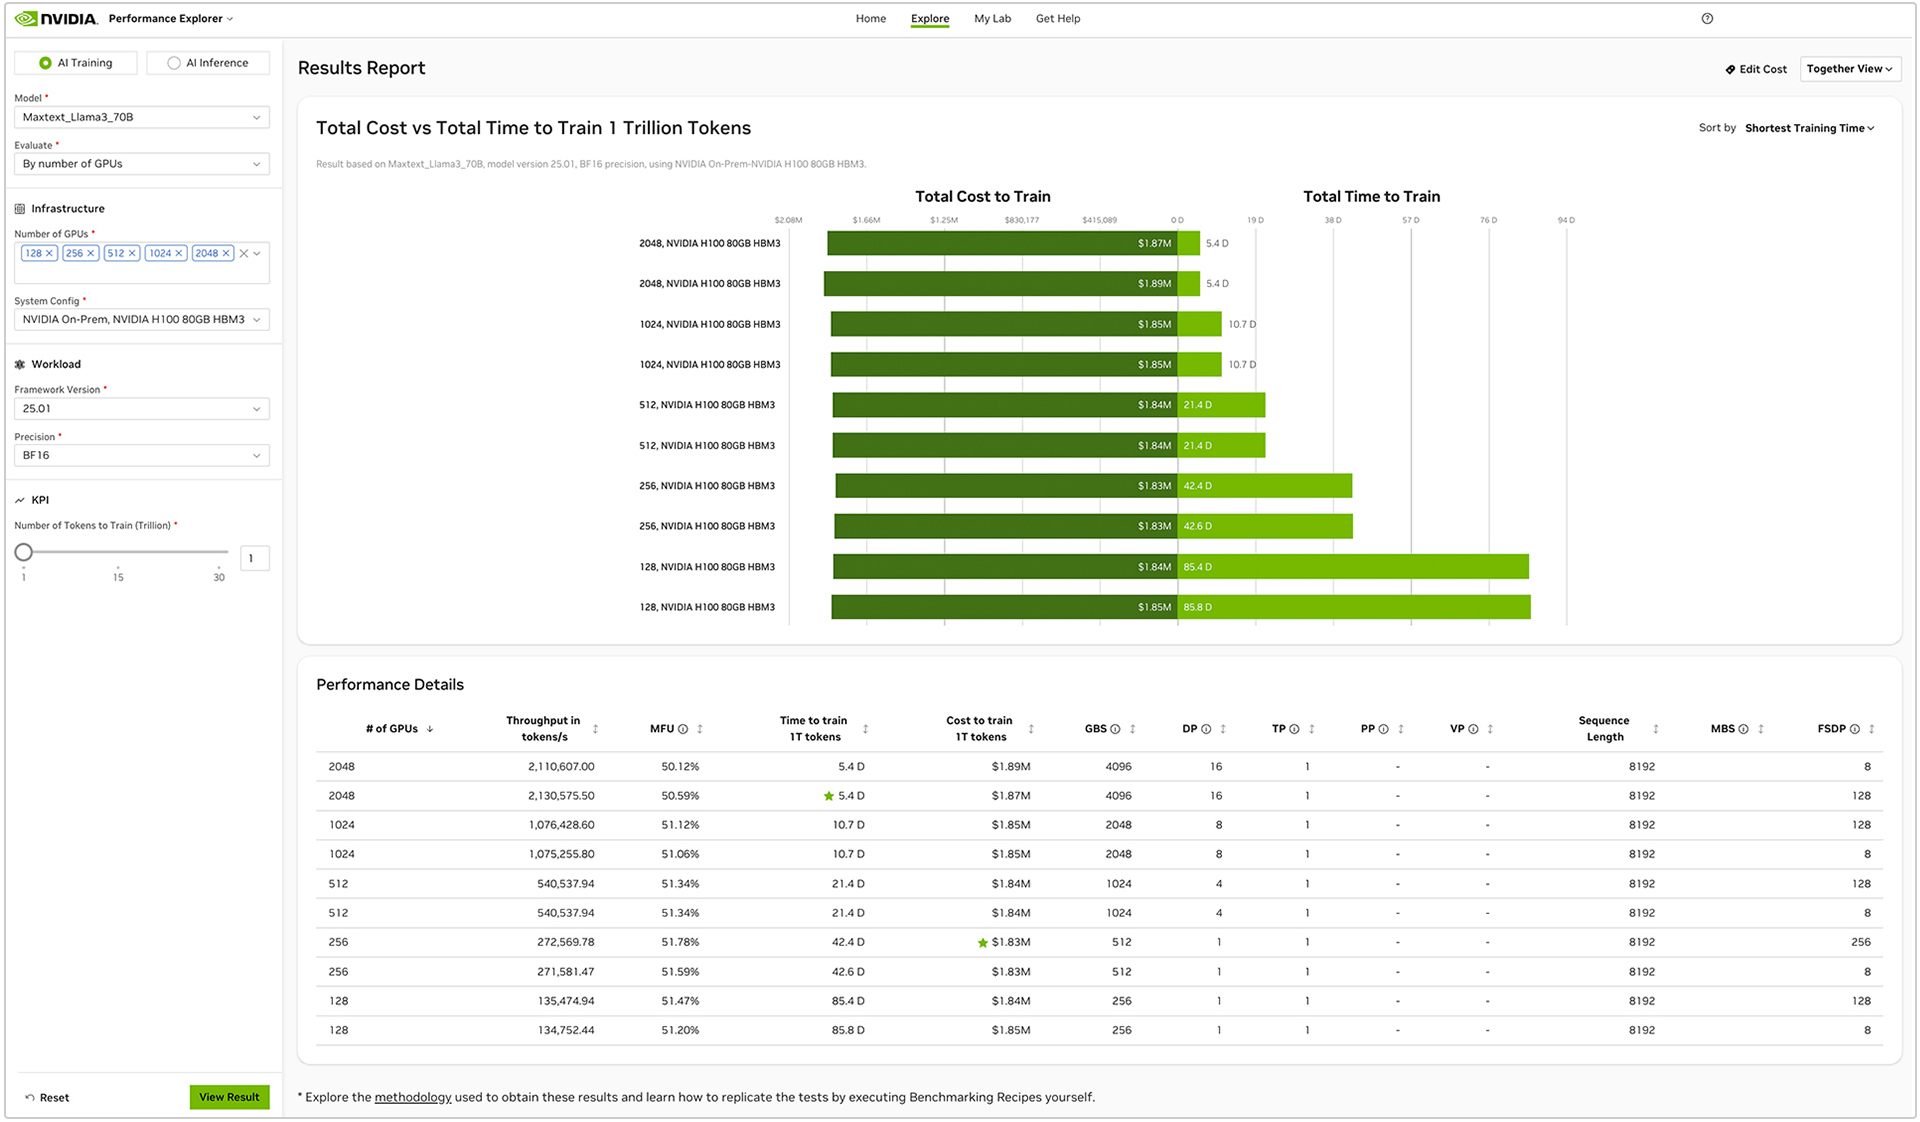The height and width of the screenshot is (1122, 1920).
Task: Click the GBS info icon
Action: pos(1116,729)
